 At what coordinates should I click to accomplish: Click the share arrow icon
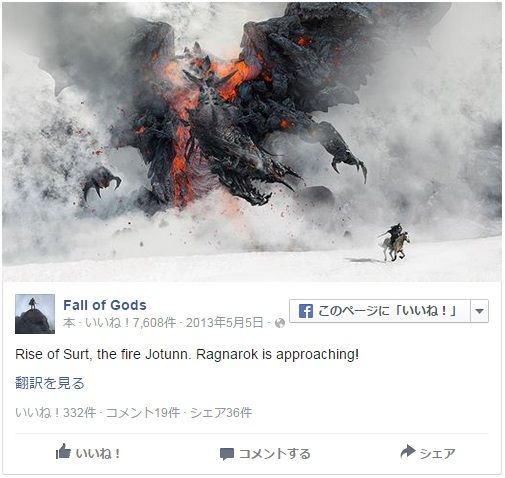pyautogui.click(x=408, y=452)
